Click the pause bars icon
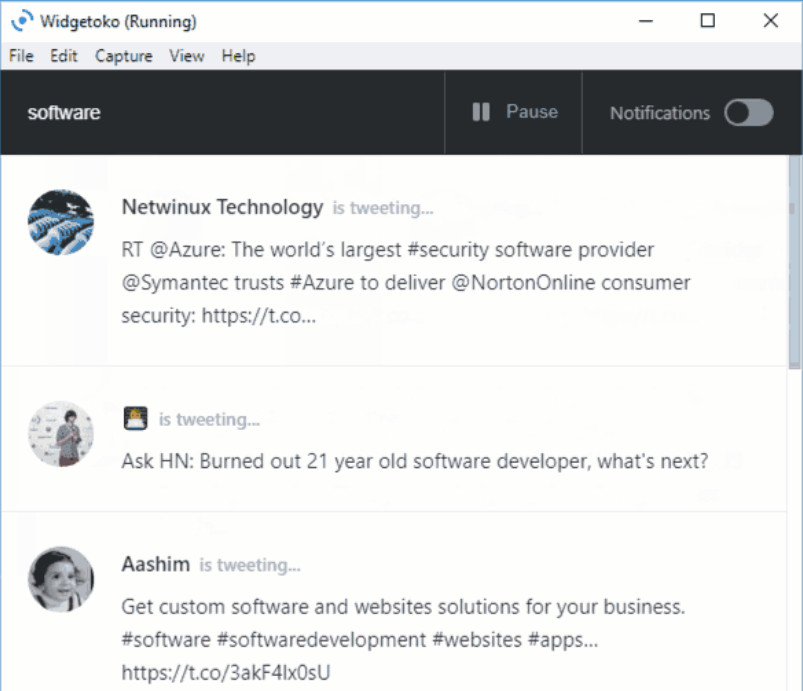803x691 pixels. [x=481, y=112]
